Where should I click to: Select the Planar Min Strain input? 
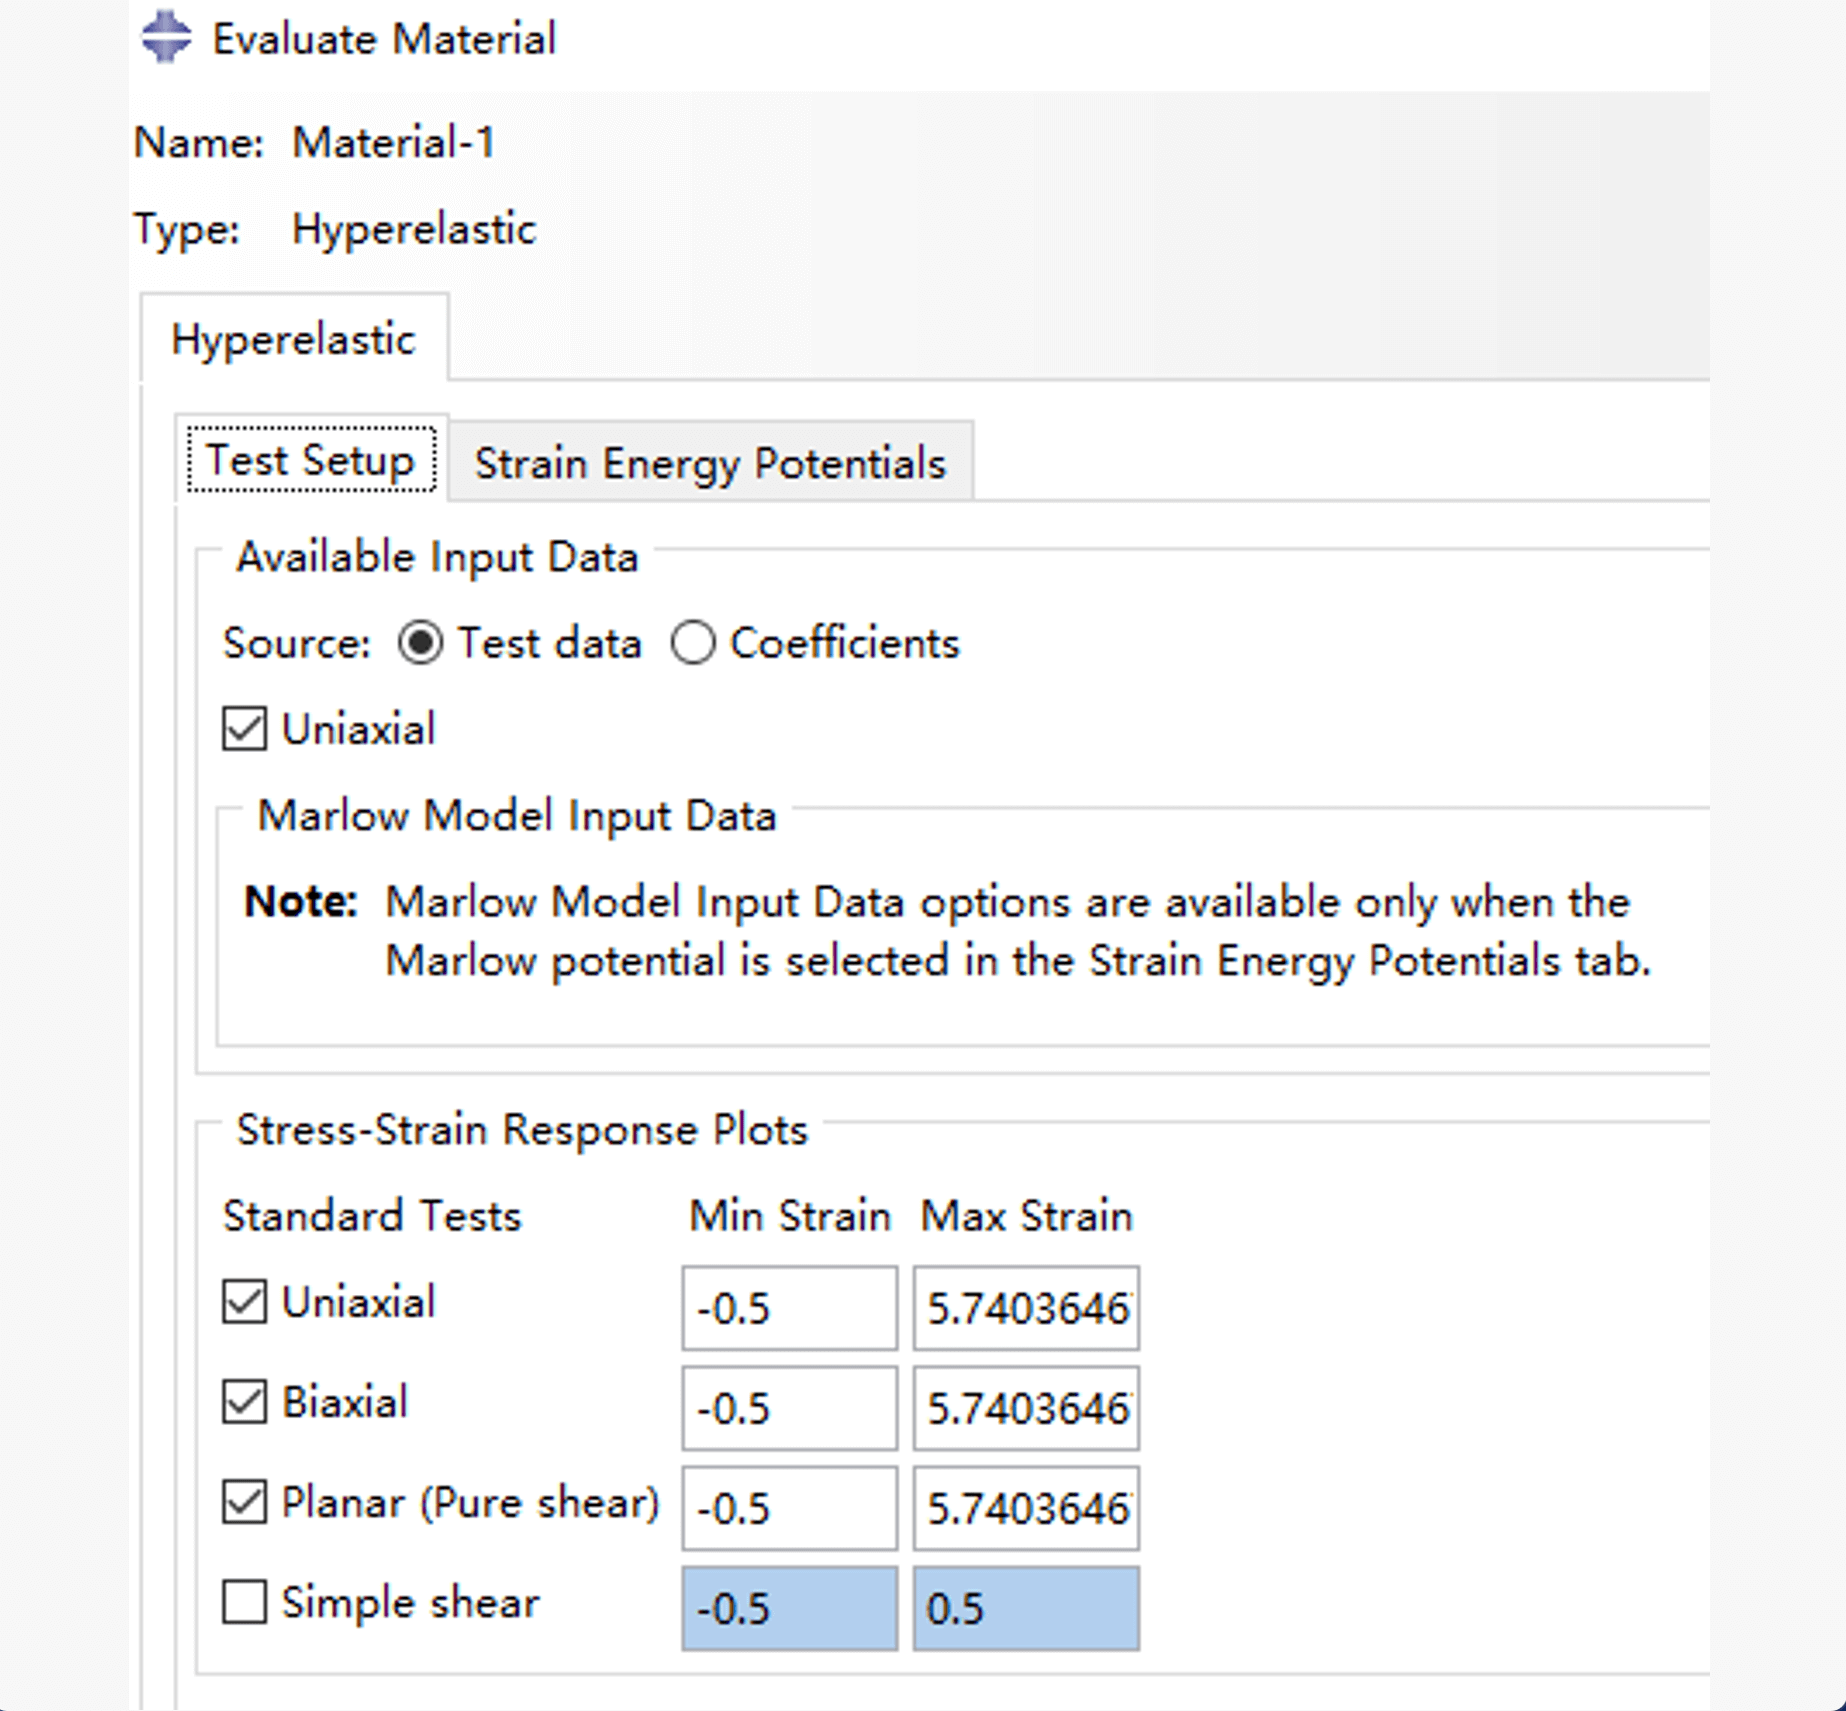click(789, 1508)
